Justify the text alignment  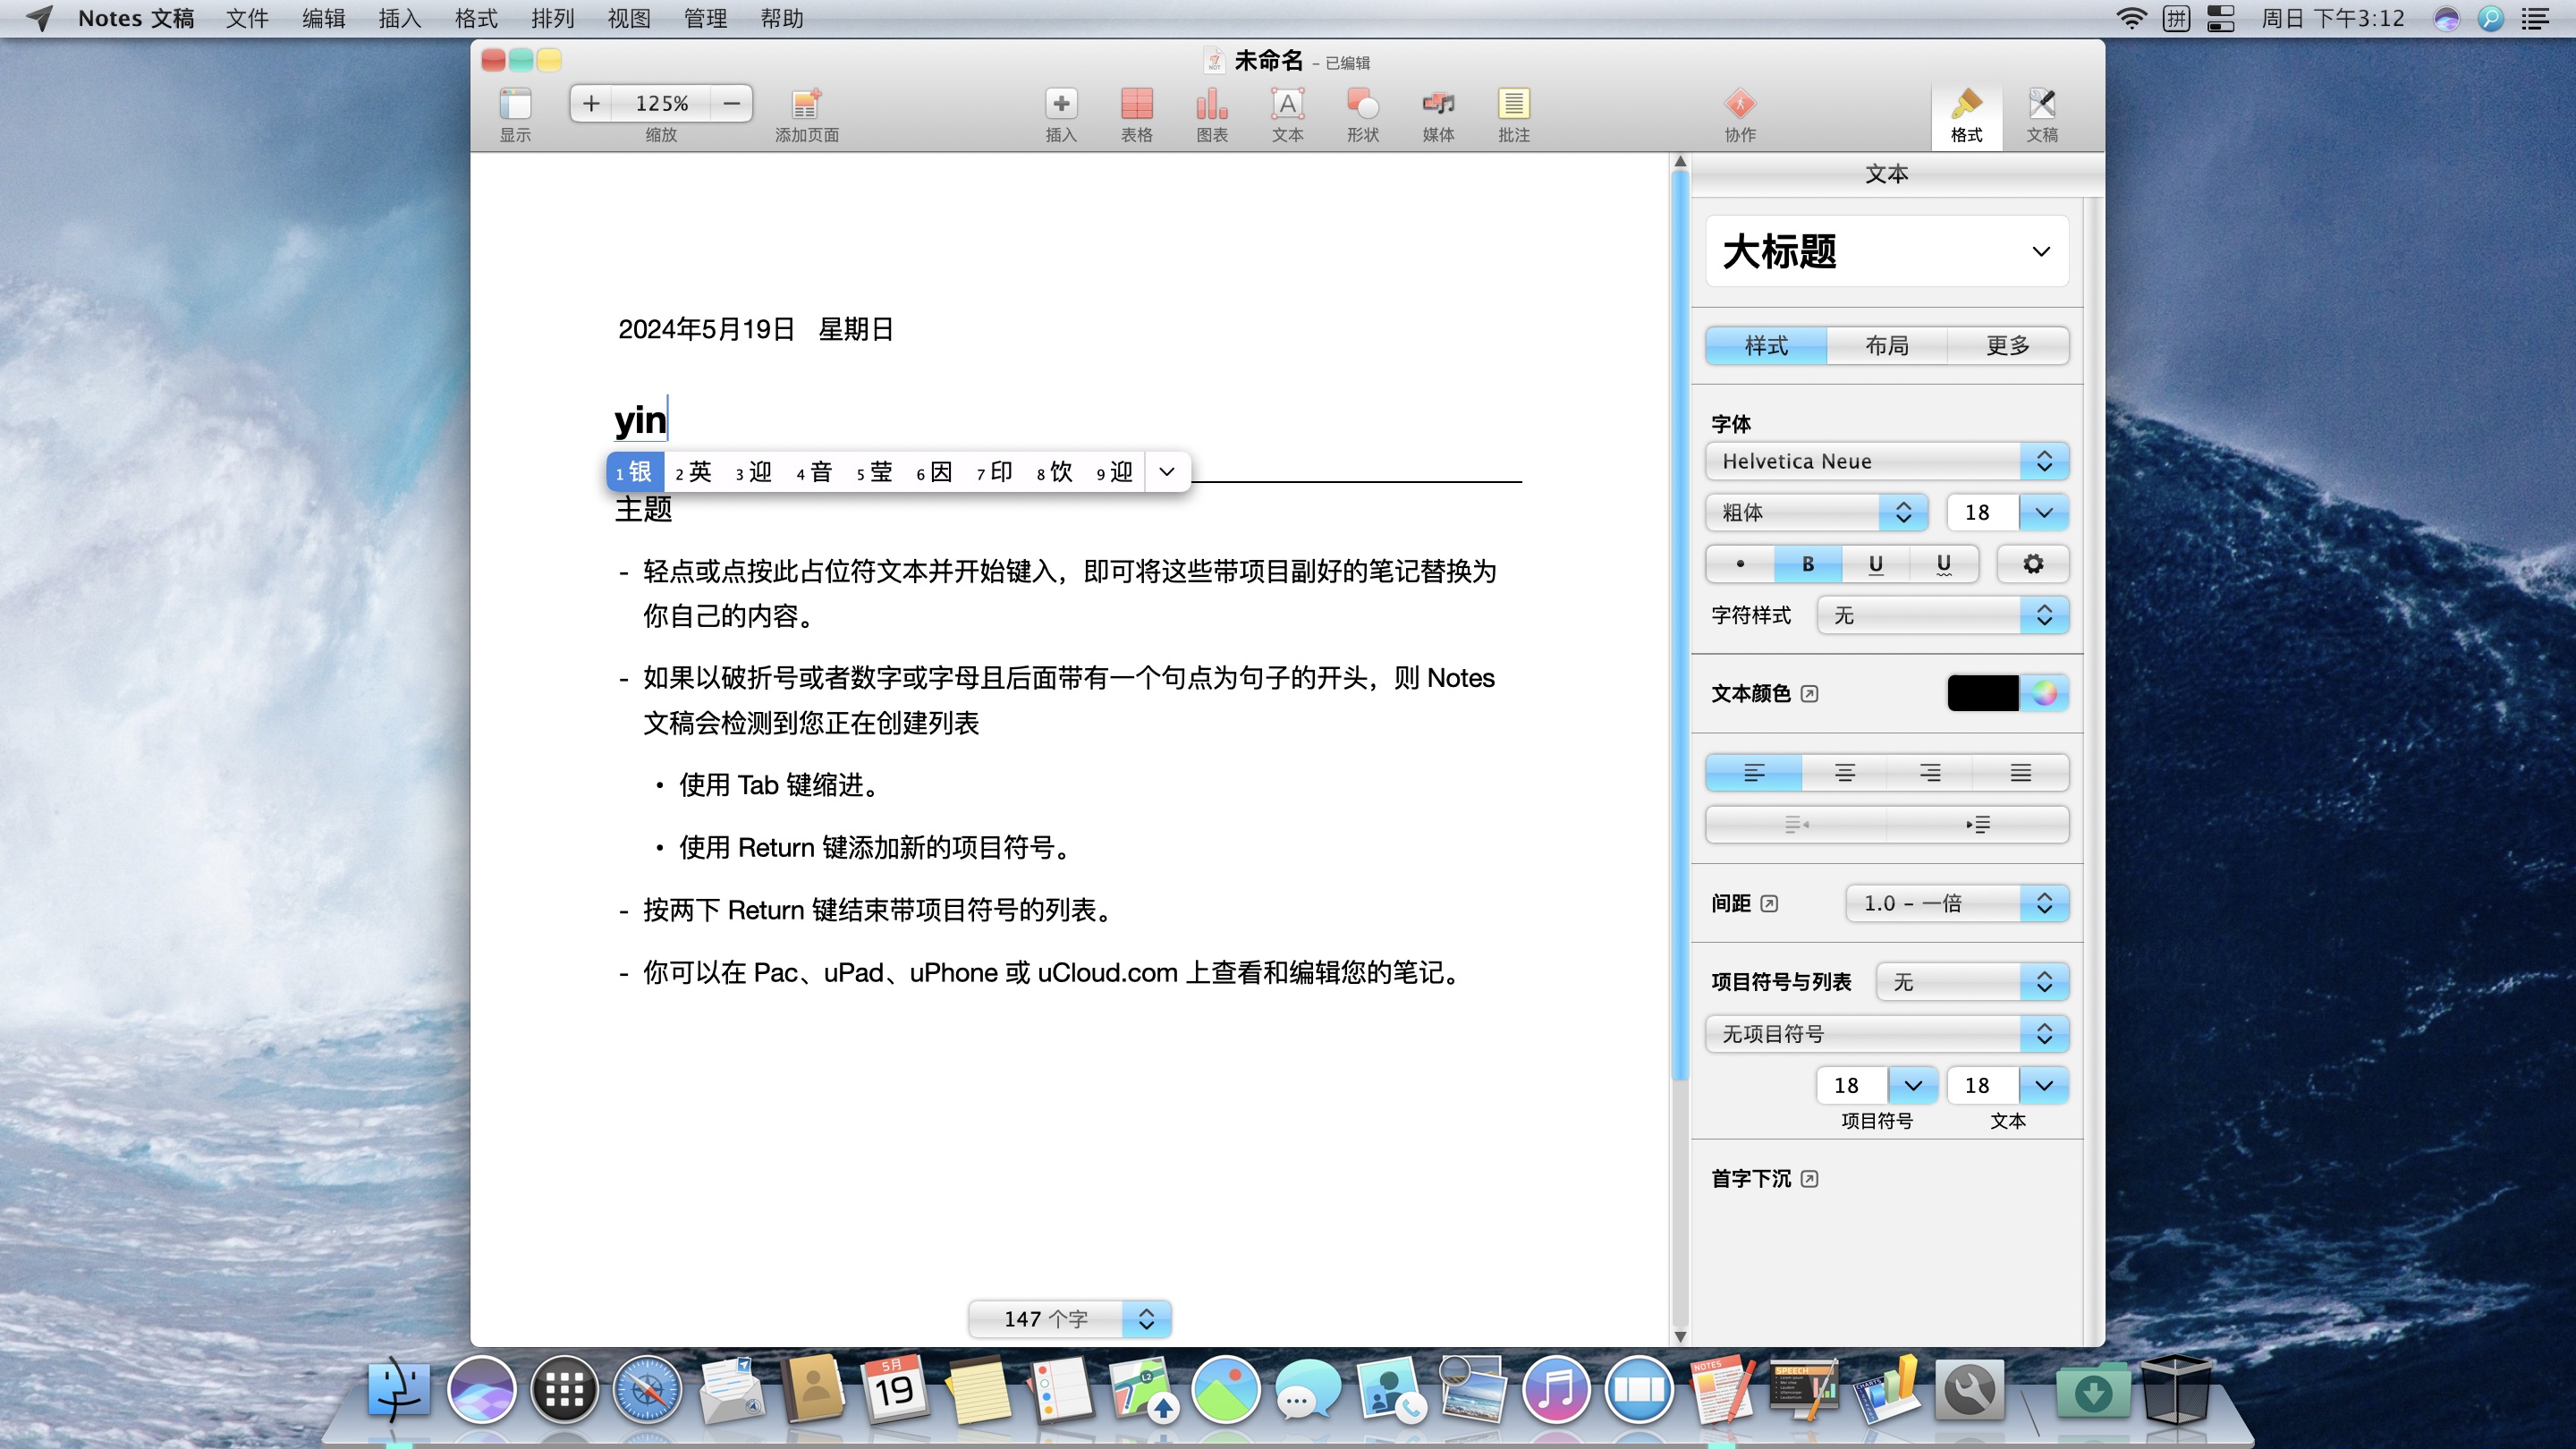[2020, 773]
